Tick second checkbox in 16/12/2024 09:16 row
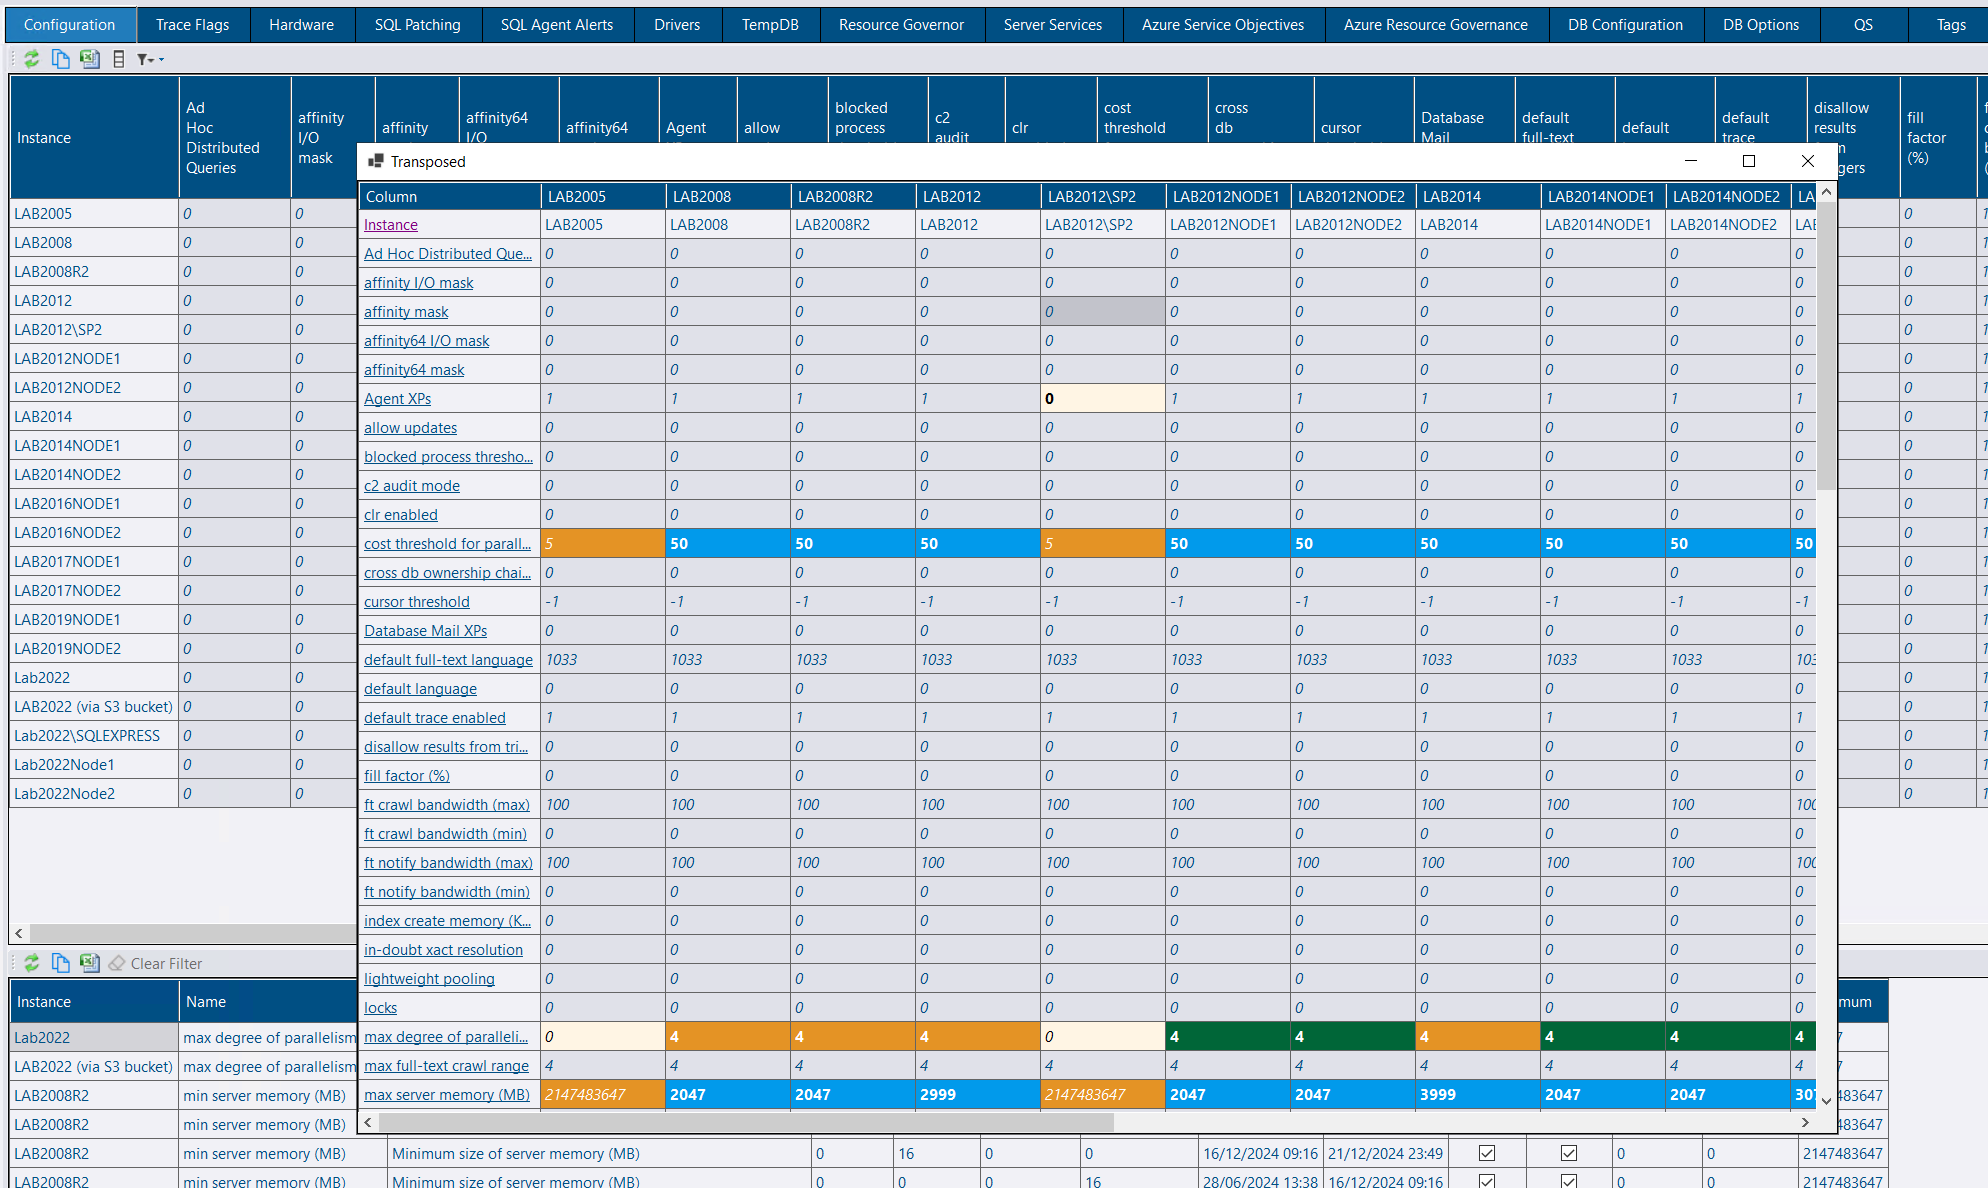 click(x=1569, y=1153)
